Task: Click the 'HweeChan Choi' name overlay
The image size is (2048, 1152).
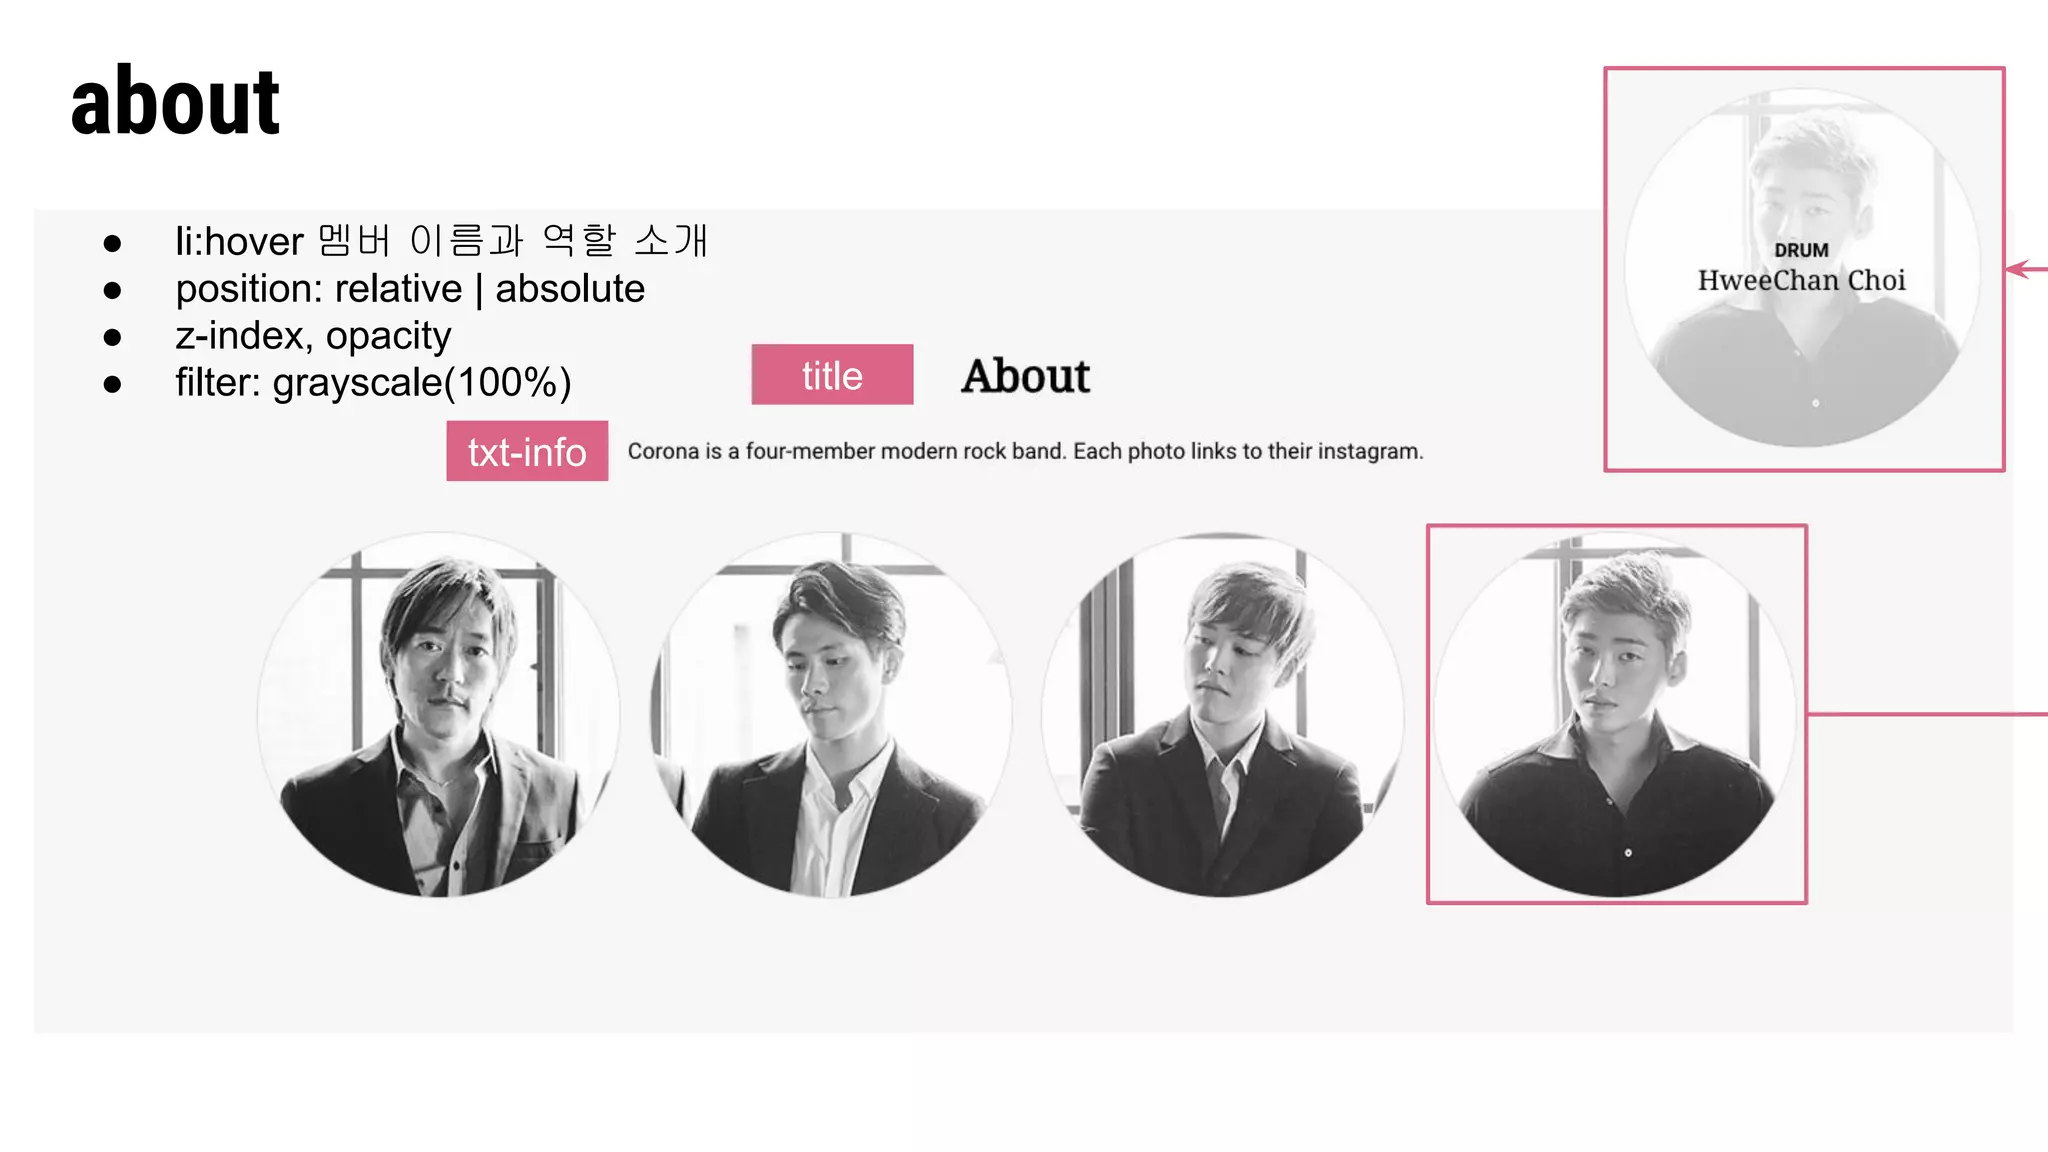Action: coord(1802,280)
